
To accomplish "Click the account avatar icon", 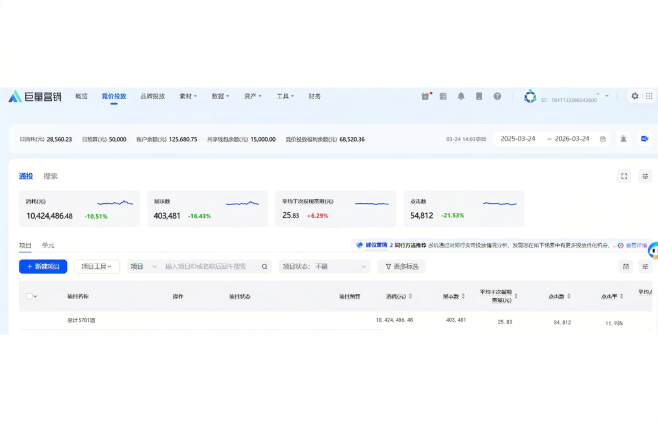I will point(530,96).
